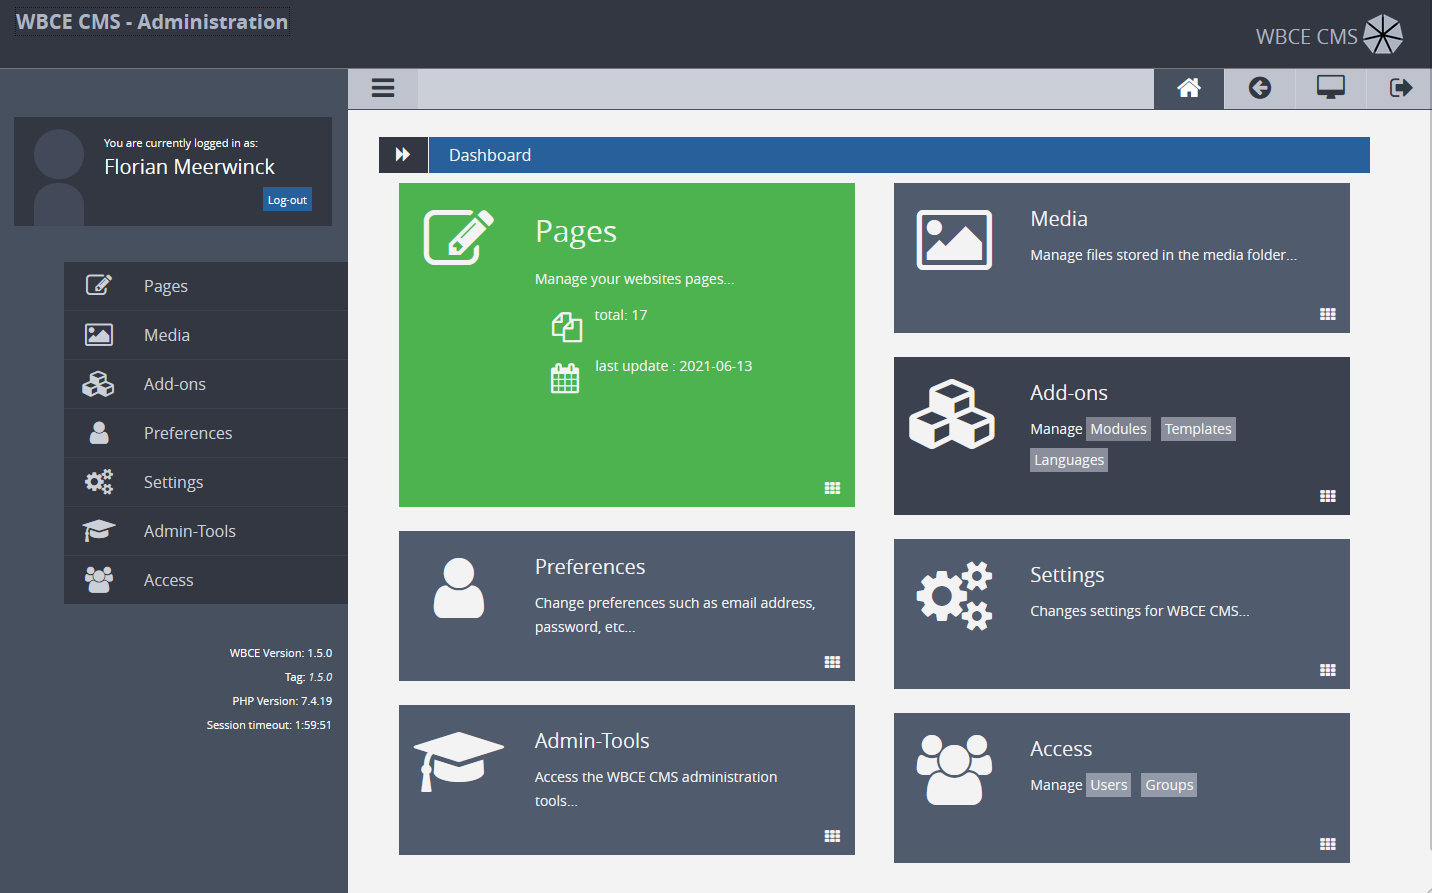The image size is (1432, 893).
Task: Click the Pages card heading
Action: pyautogui.click(x=576, y=231)
